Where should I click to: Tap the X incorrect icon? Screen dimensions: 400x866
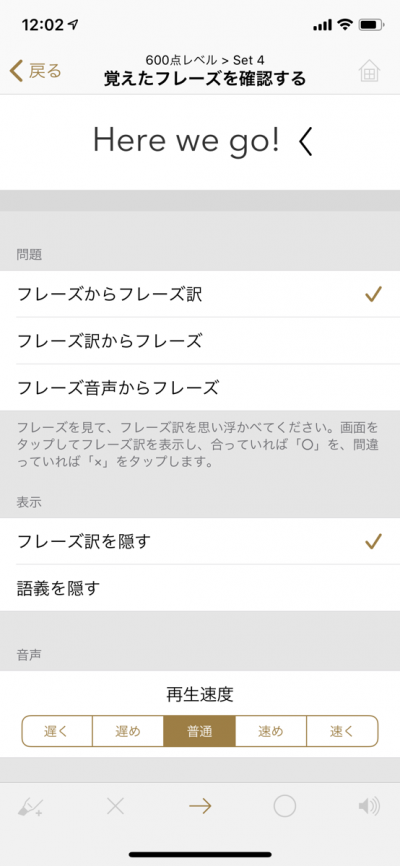coord(115,807)
